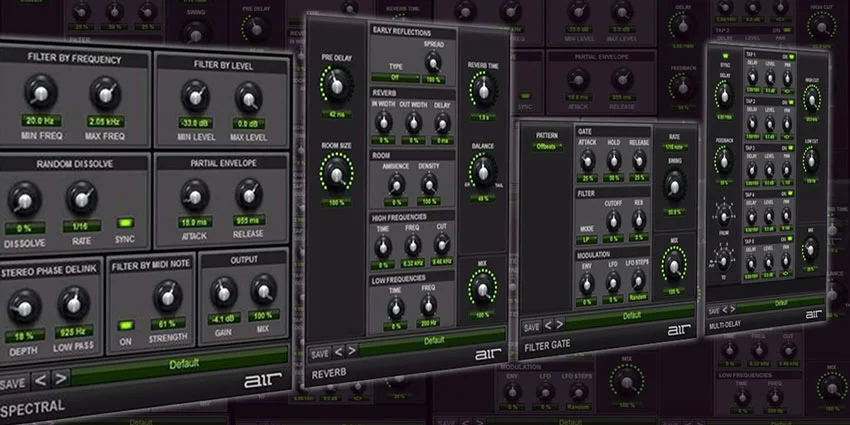Click the Filter Cutoff knob in Filter Gate
The height and width of the screenshot is (425, 850).
[x=613, y=221]
